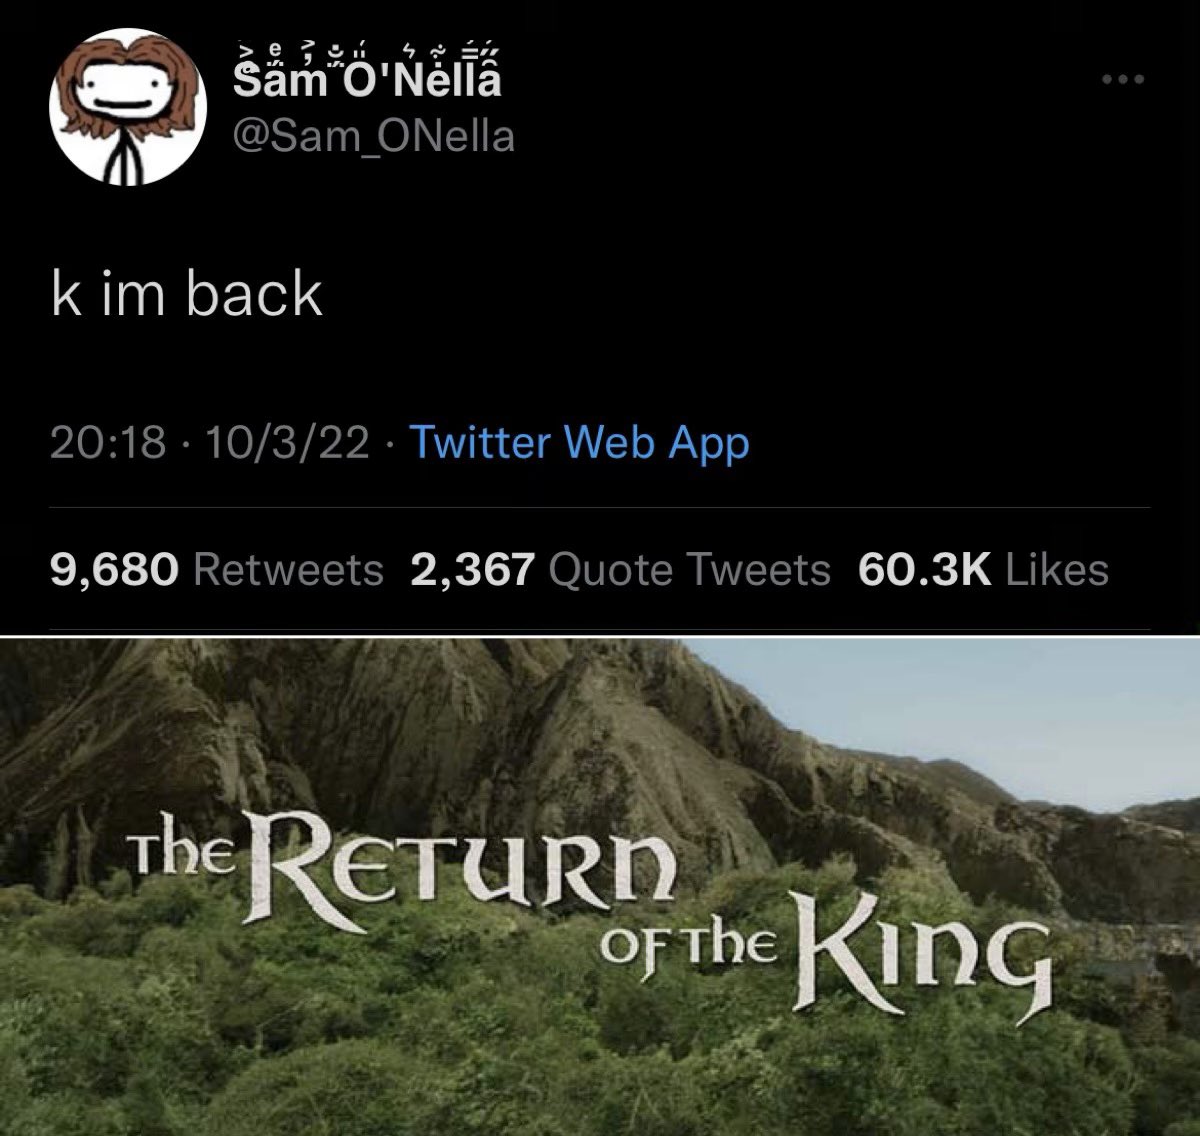Click the @Sam_ONella handle

click(x=373, y=136)
